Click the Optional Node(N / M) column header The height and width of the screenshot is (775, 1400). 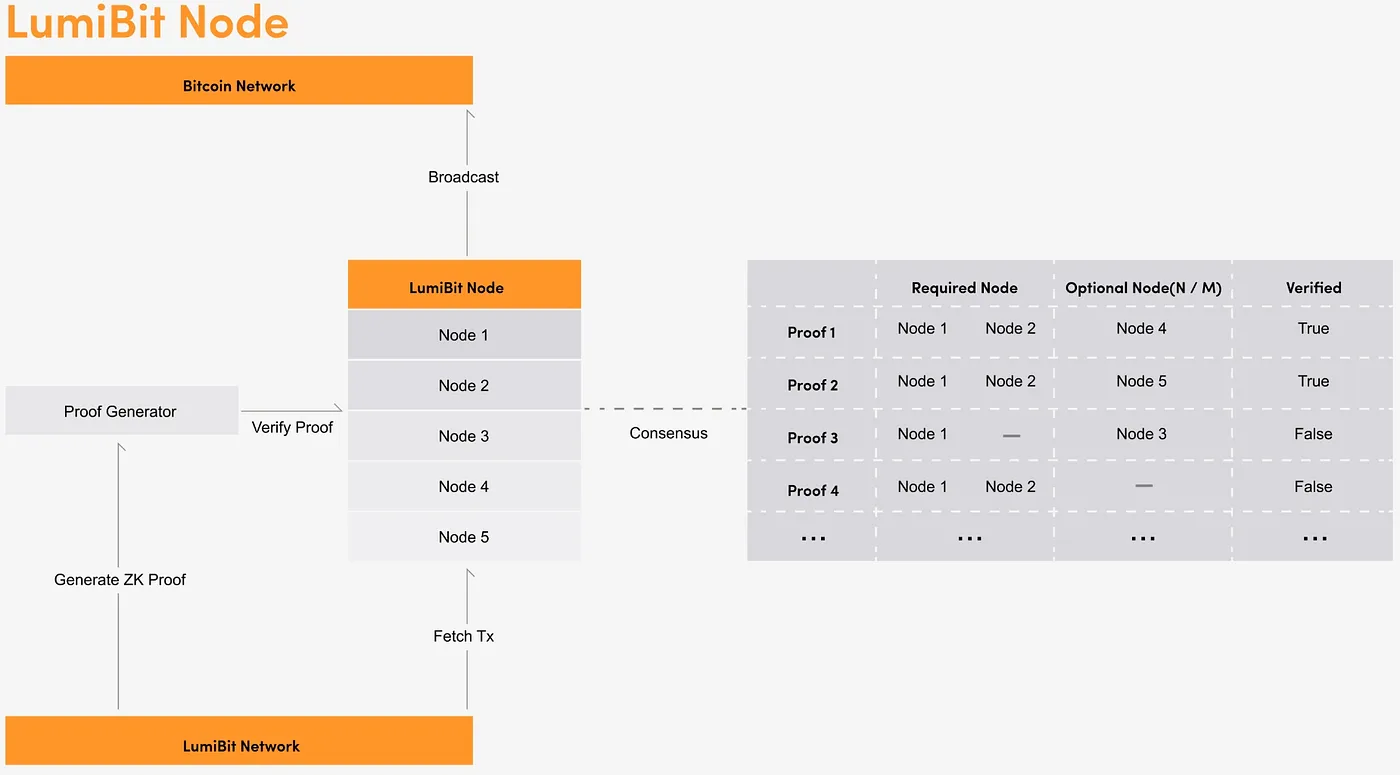pos(1143,288)
